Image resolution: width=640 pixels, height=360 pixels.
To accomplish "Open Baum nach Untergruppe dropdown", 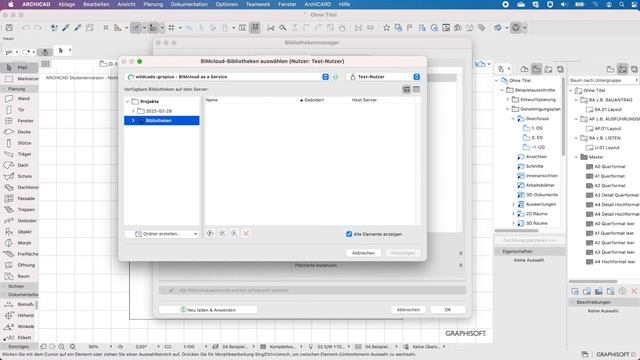I will pos(603,80).
